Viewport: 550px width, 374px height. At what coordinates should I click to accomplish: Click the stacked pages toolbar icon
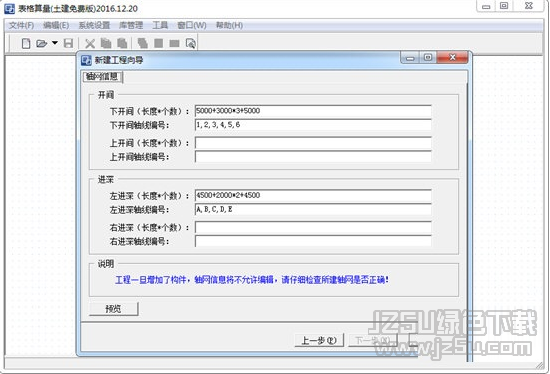tap(142, 44)
